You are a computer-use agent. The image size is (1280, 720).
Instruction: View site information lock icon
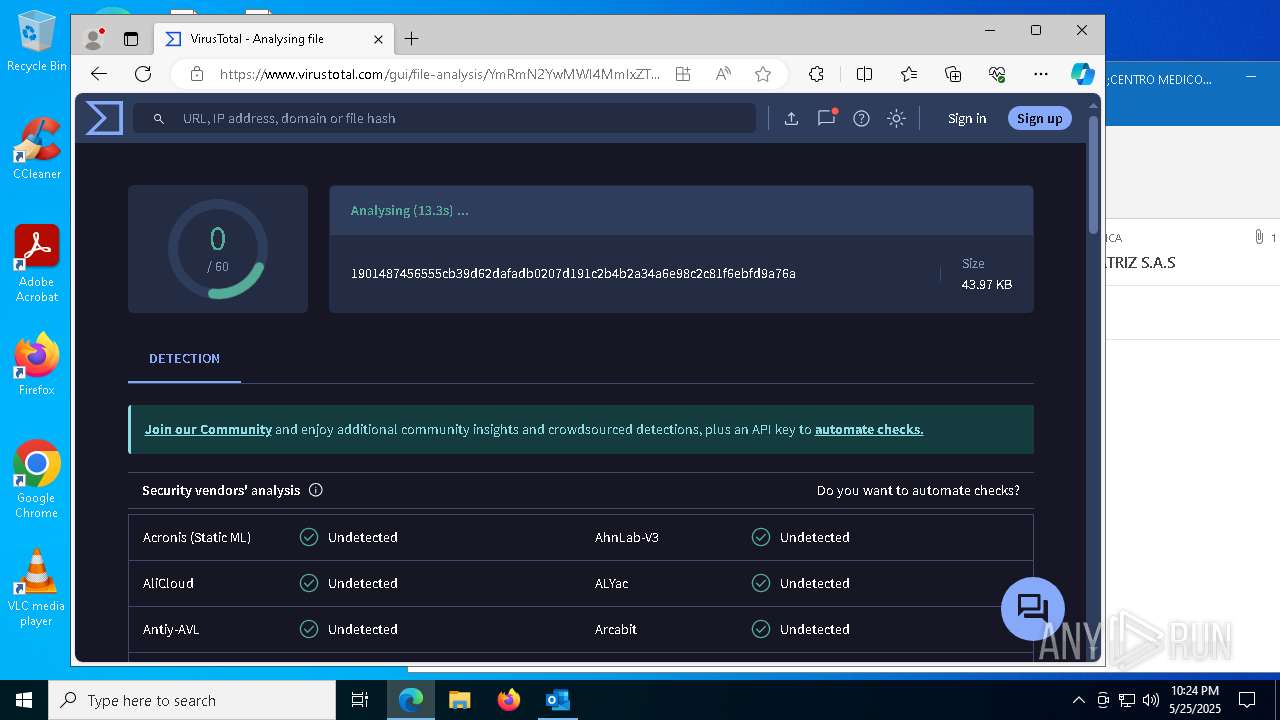[x=197, y=74]
